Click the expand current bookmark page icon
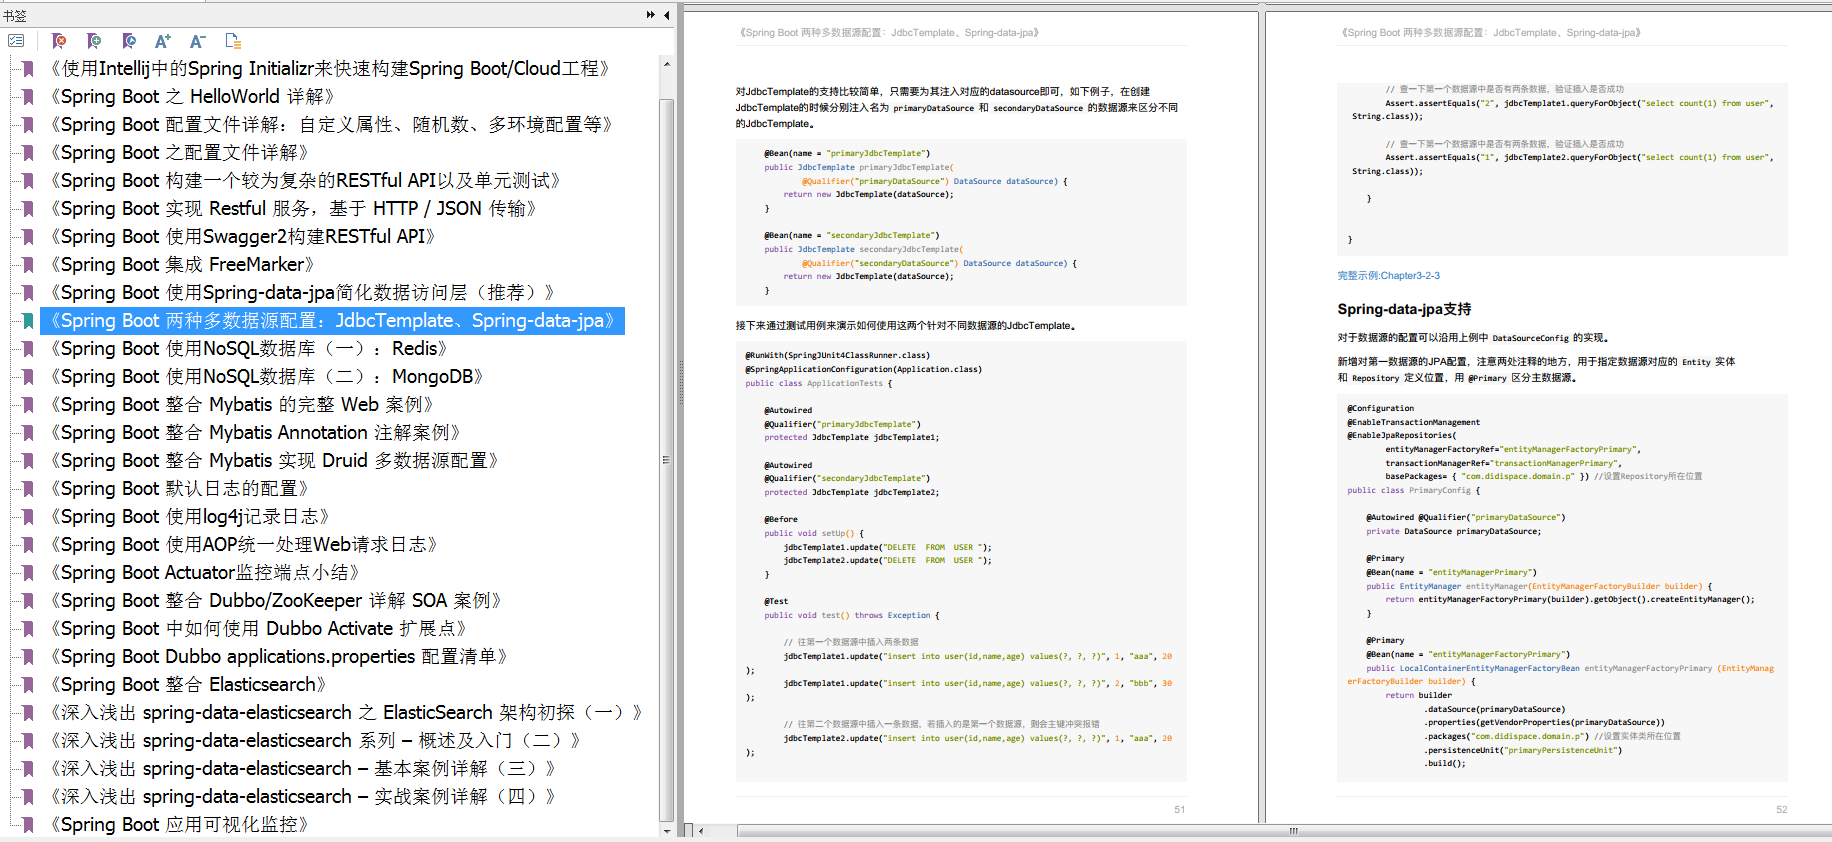 [x=233, y=41]
